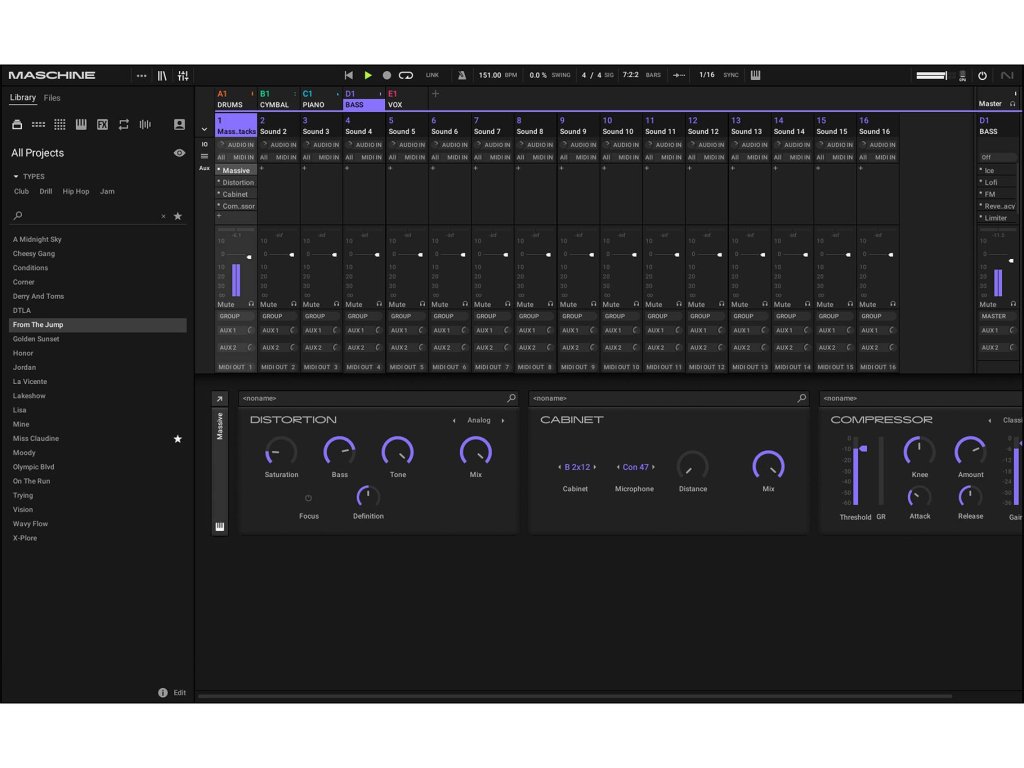The image size is (1024, 768).
Task: Collapse the mixer with the chevron arrow
Action: [x=204, y=129]
